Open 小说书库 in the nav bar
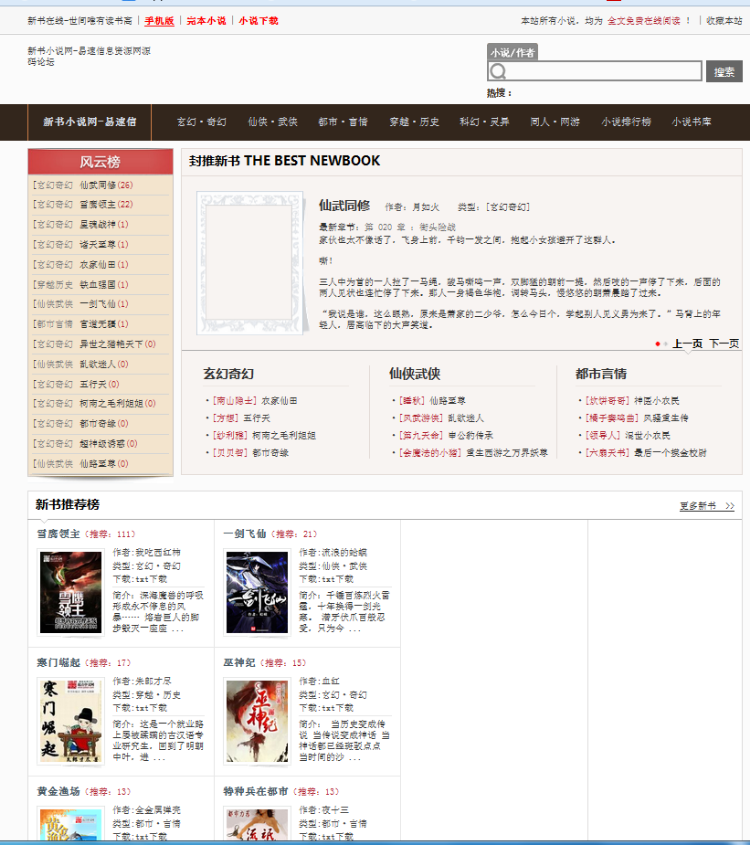This screenshot has height=845, width=750. pos(692,122)
